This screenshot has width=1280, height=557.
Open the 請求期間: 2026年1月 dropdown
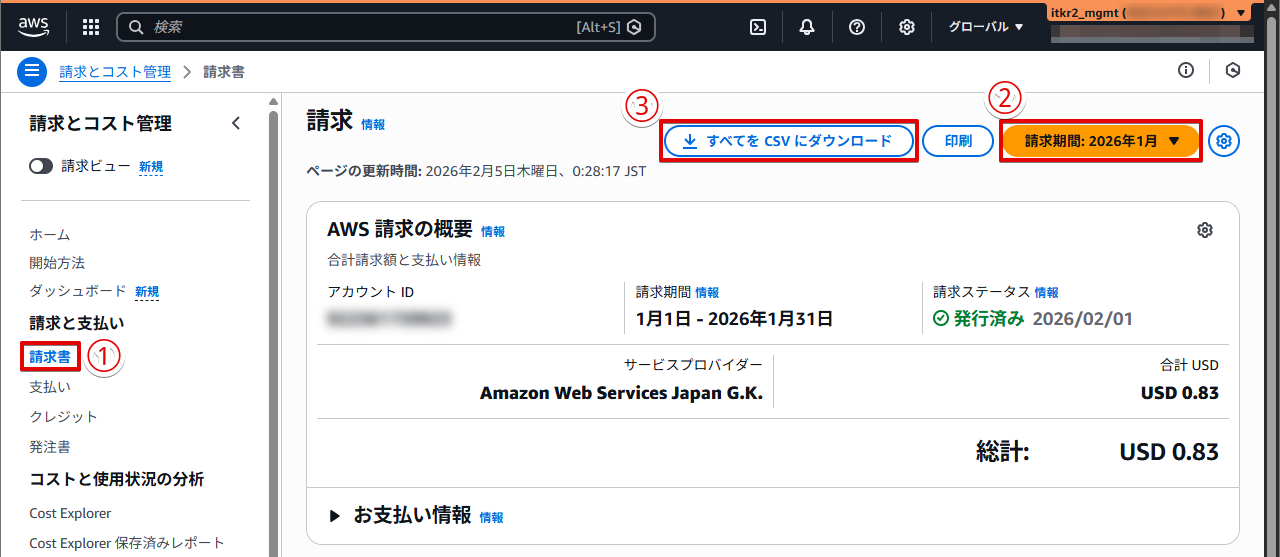(1101, 141)
